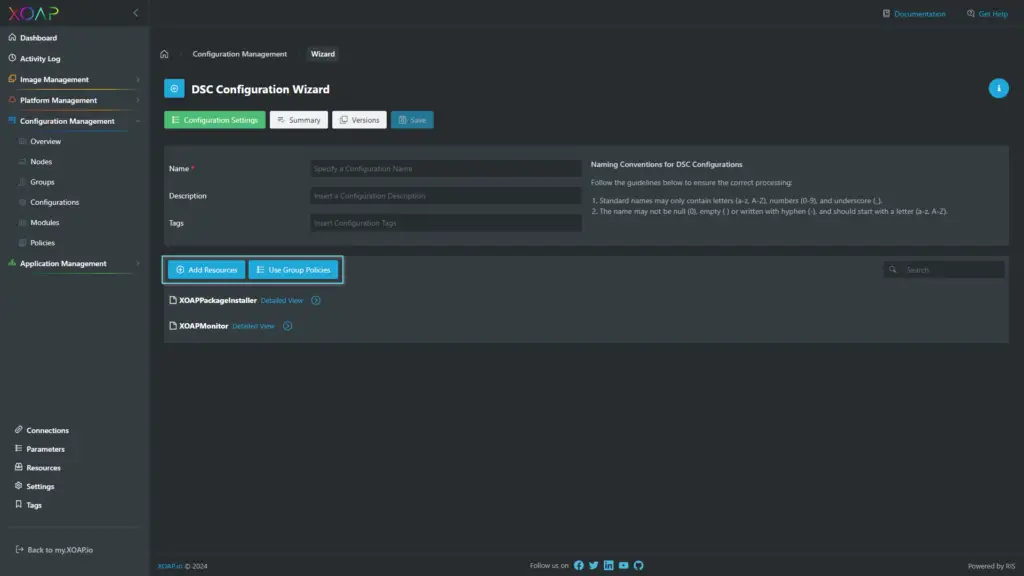Click the Settings gear icon
Image resolution: width=1024 pixels, height=576 pixels.
[x=18, y=486]
